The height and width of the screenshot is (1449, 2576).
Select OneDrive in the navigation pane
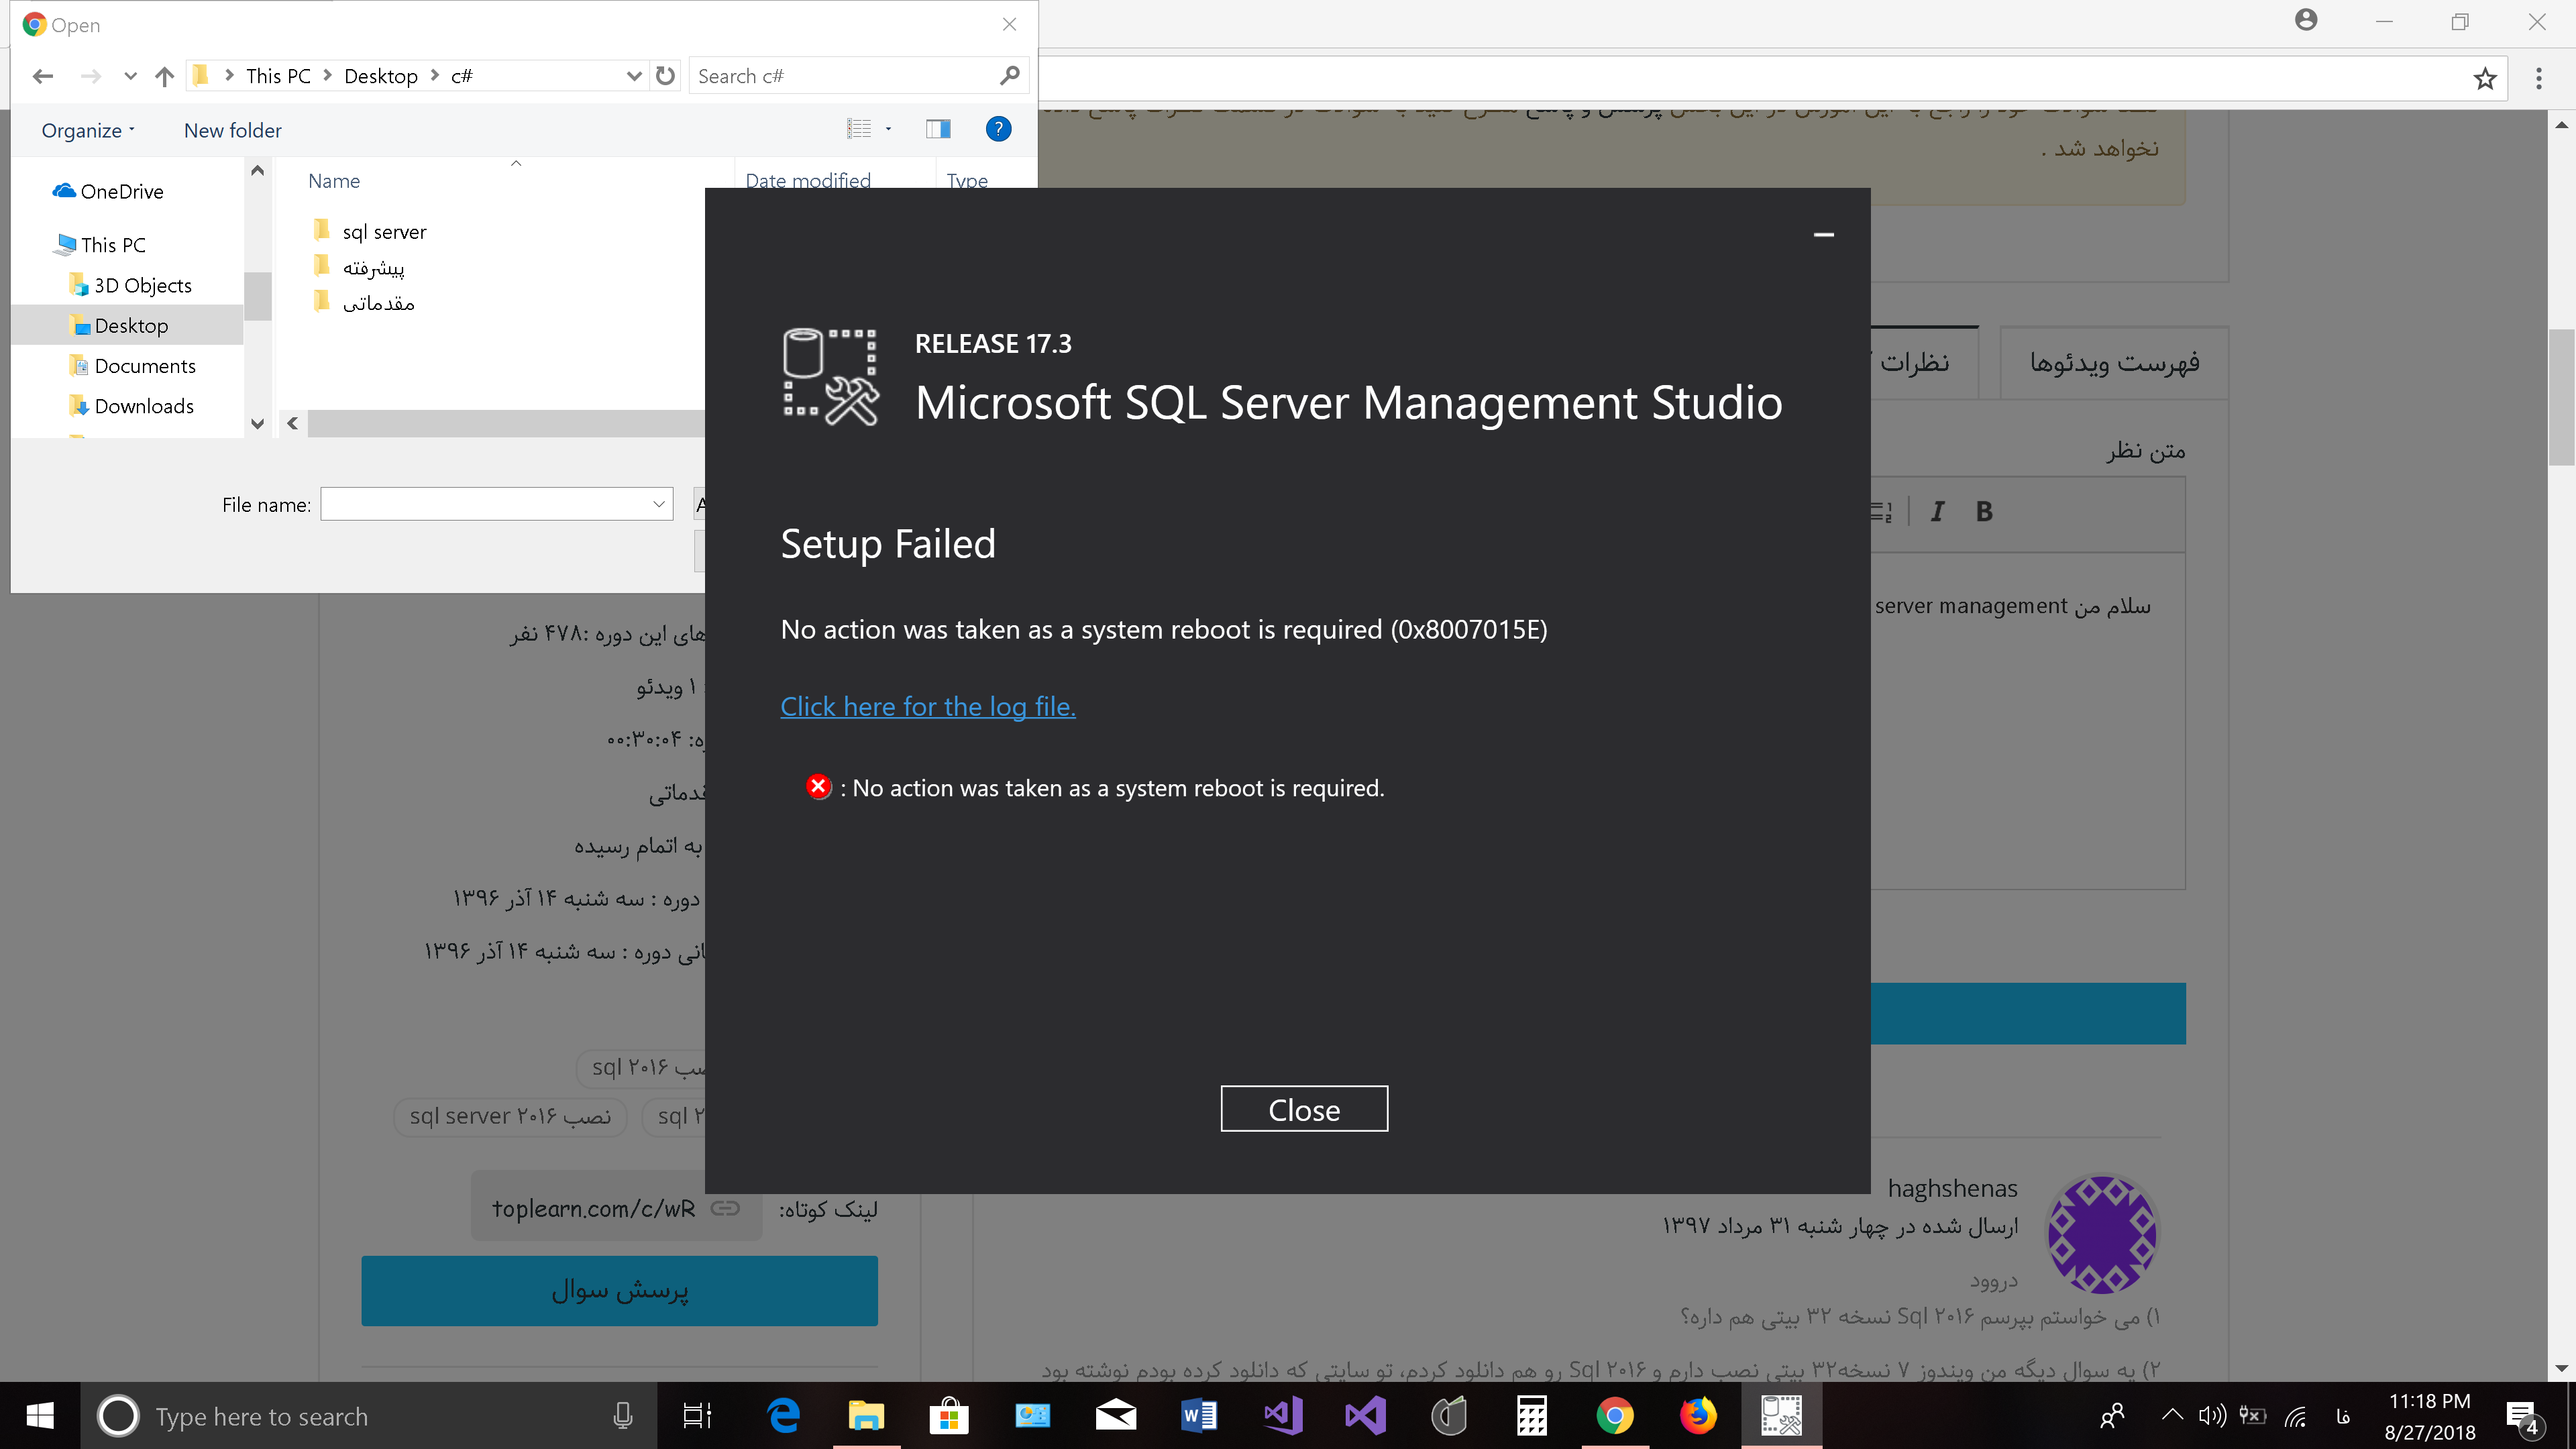point(108,191)
